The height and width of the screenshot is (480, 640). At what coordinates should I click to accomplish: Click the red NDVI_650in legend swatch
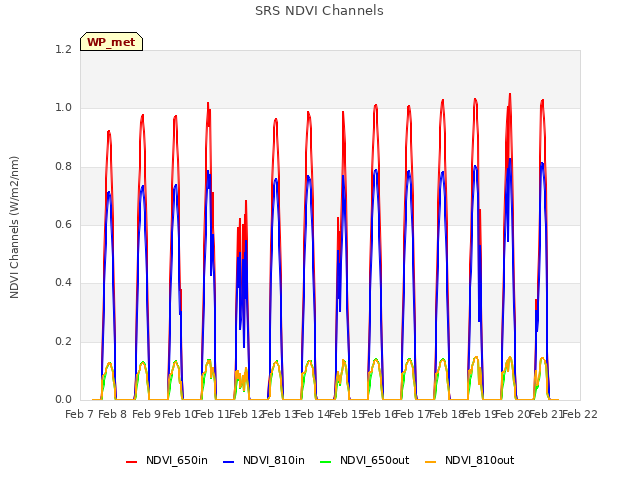point(131,462)
